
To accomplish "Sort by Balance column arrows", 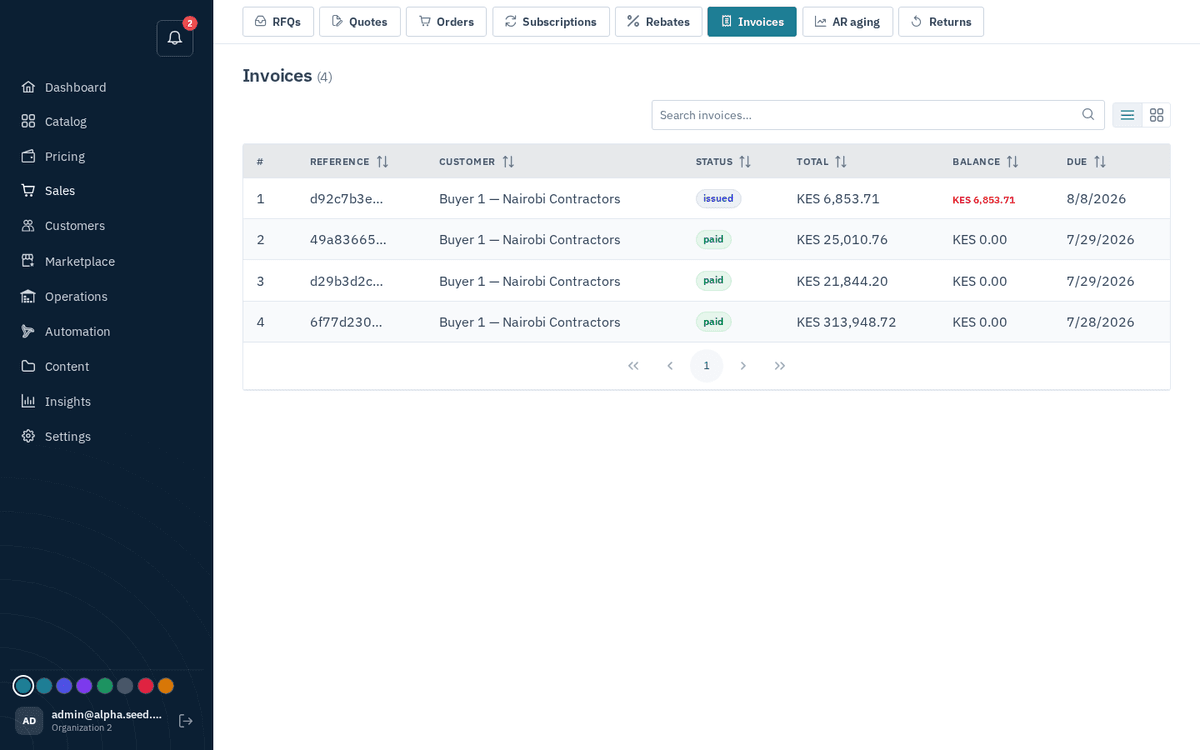I will tap(1012, 162).
